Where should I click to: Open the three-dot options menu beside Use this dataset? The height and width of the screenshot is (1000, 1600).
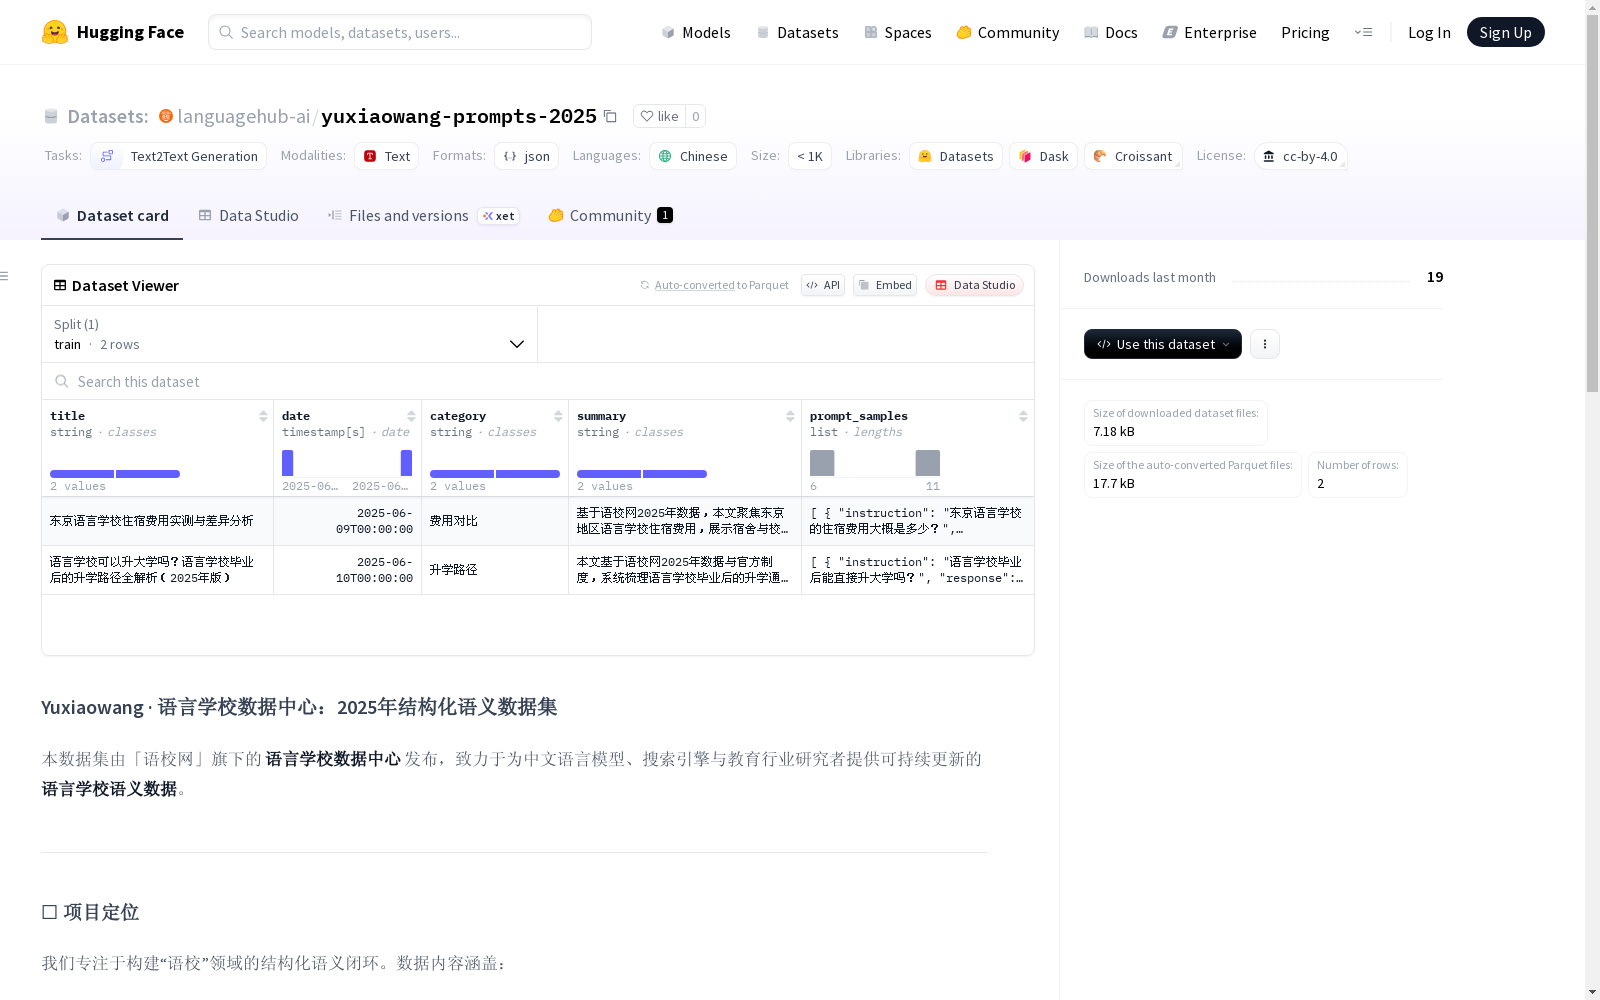(x=1264, y=344)
